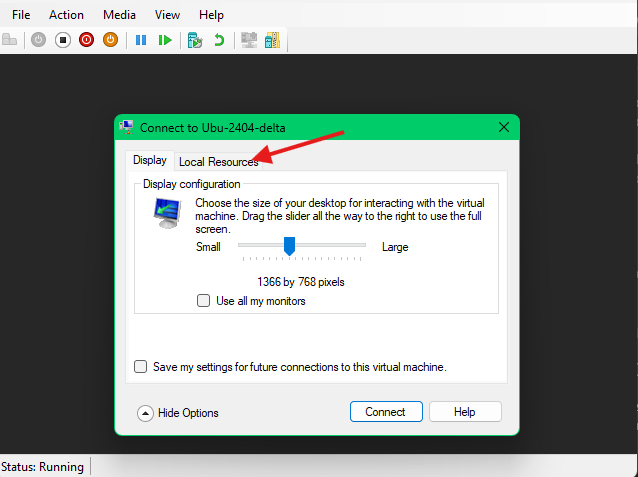638x477 pixels.
Task: Click the orange Save state toolbar icon
Action: point(111,40)
